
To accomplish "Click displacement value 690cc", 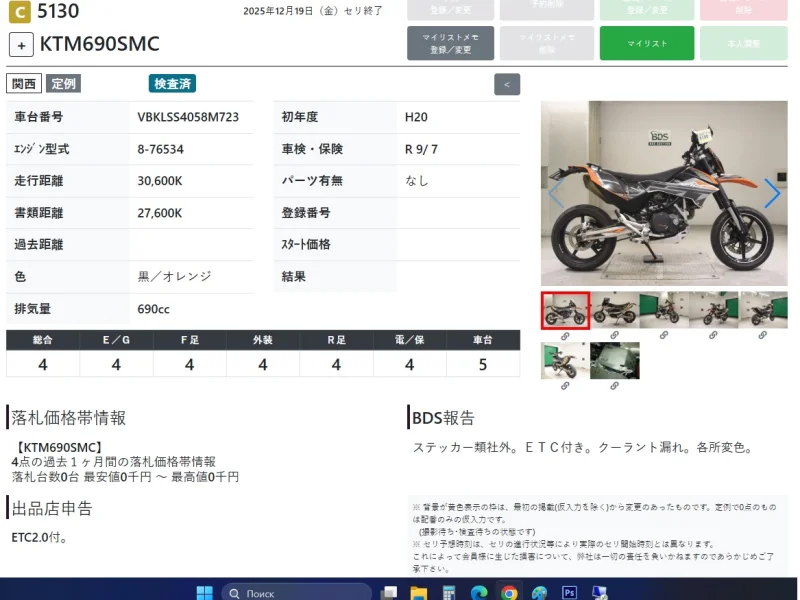I will tap(154, 309).
